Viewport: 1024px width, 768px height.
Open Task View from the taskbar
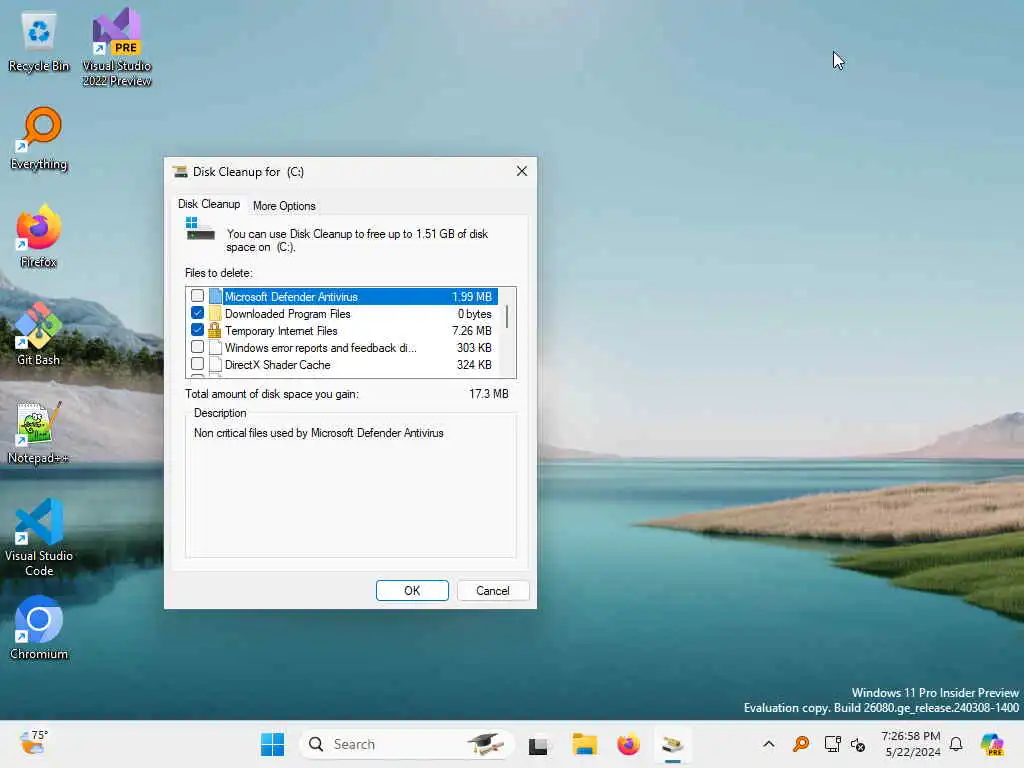coord(538,744)
